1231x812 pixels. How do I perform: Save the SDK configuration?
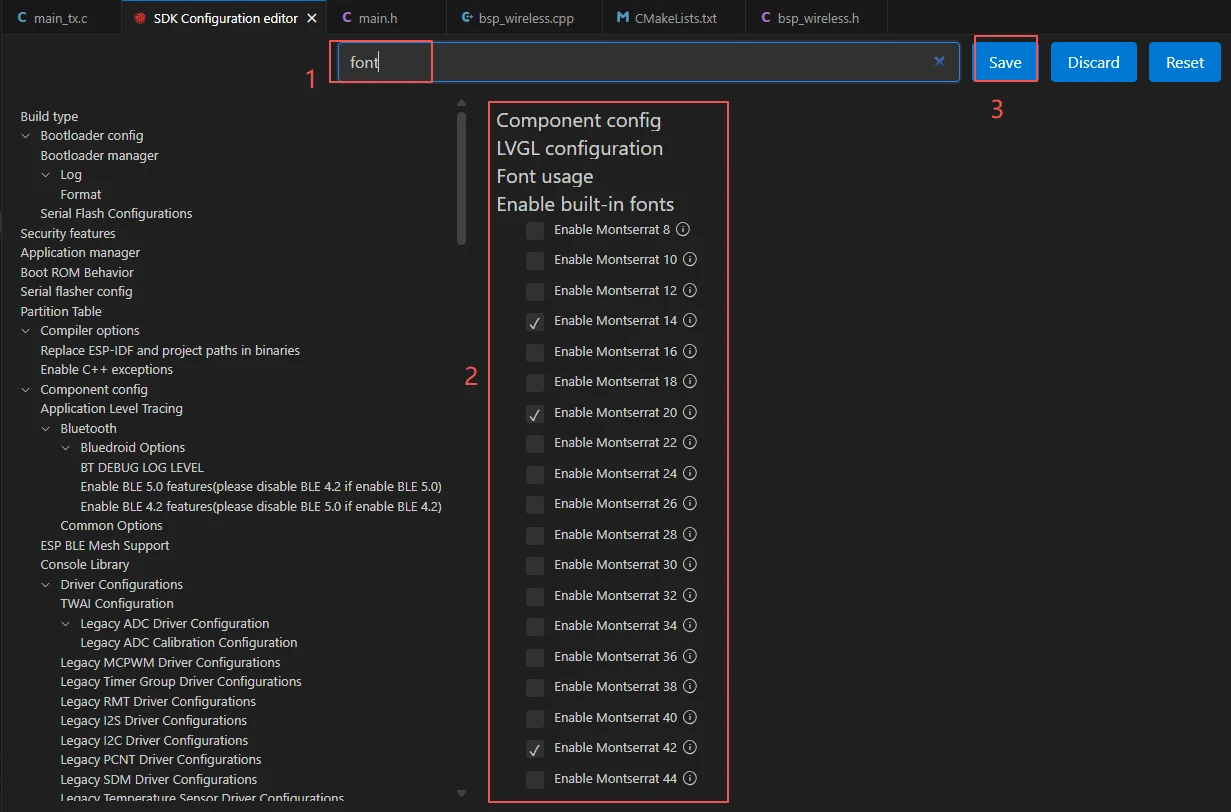pos(1005,62)
